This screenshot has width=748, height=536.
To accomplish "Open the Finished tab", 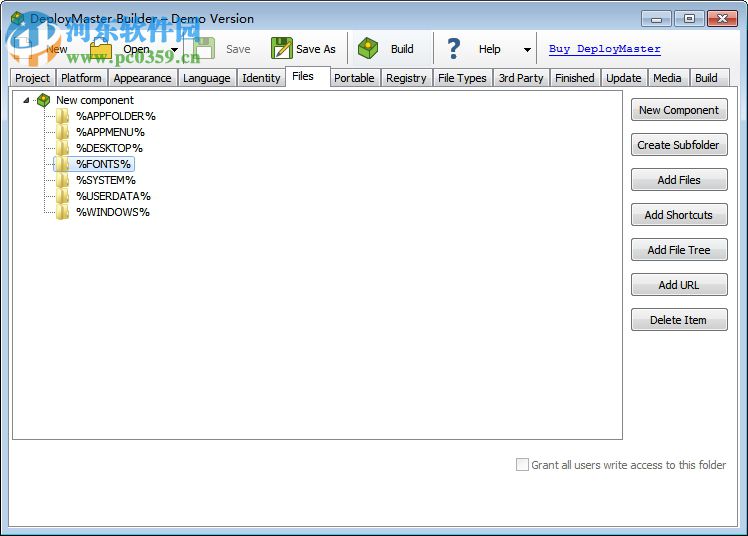I will (575, 78).
